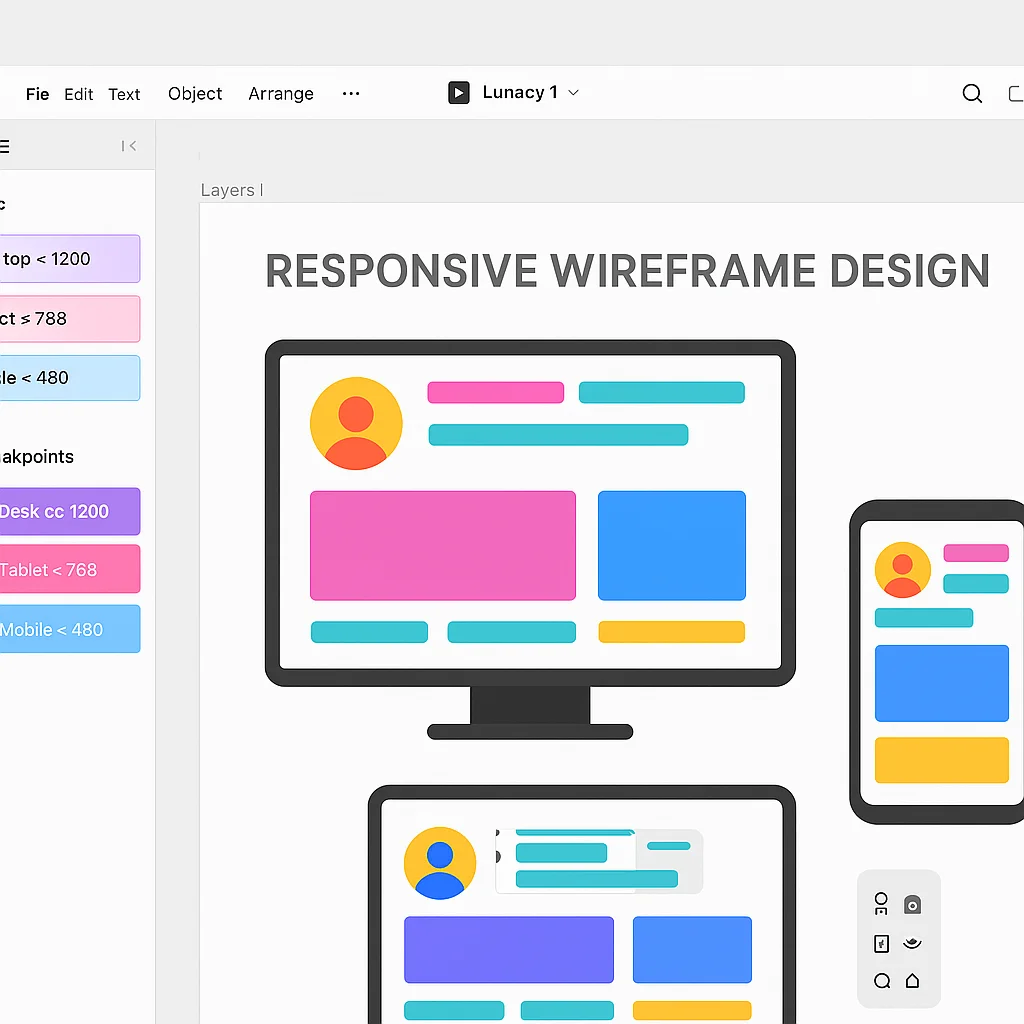
Task: Click the eye-shaped icon in the icon sheet
Action: [x=911, y=943]
